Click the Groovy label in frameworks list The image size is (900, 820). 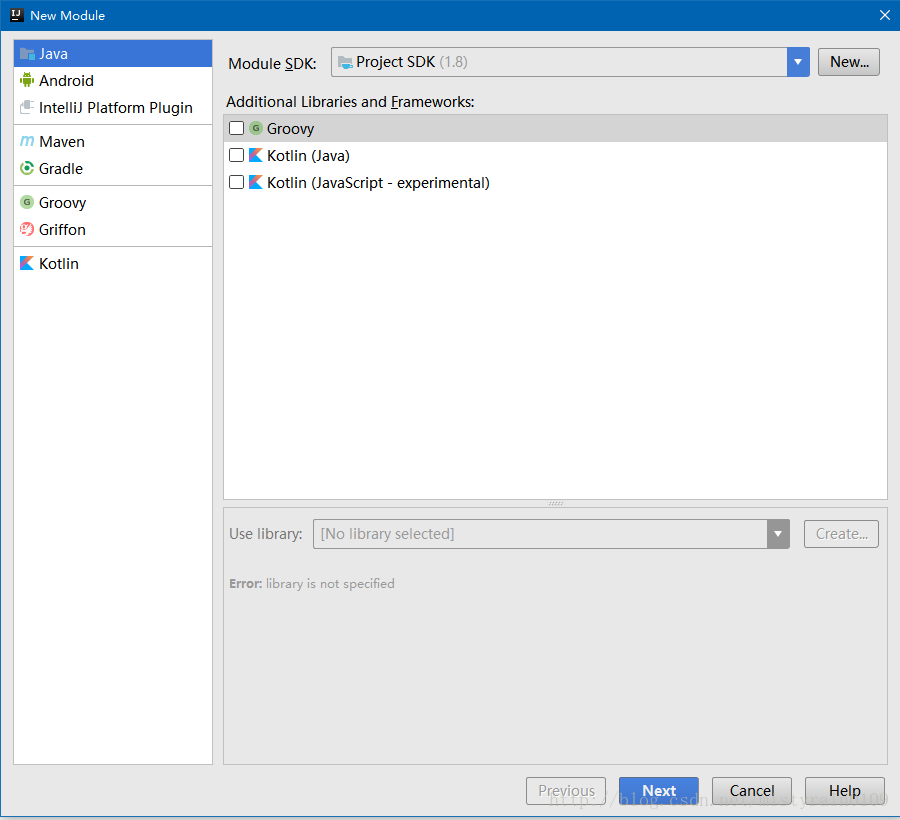point(290,129)
